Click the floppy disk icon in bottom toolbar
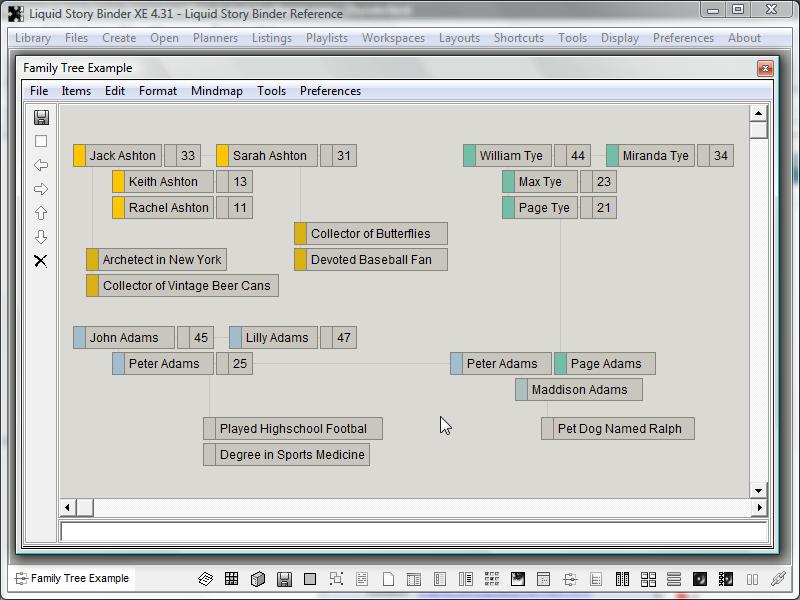 (284, 579)
